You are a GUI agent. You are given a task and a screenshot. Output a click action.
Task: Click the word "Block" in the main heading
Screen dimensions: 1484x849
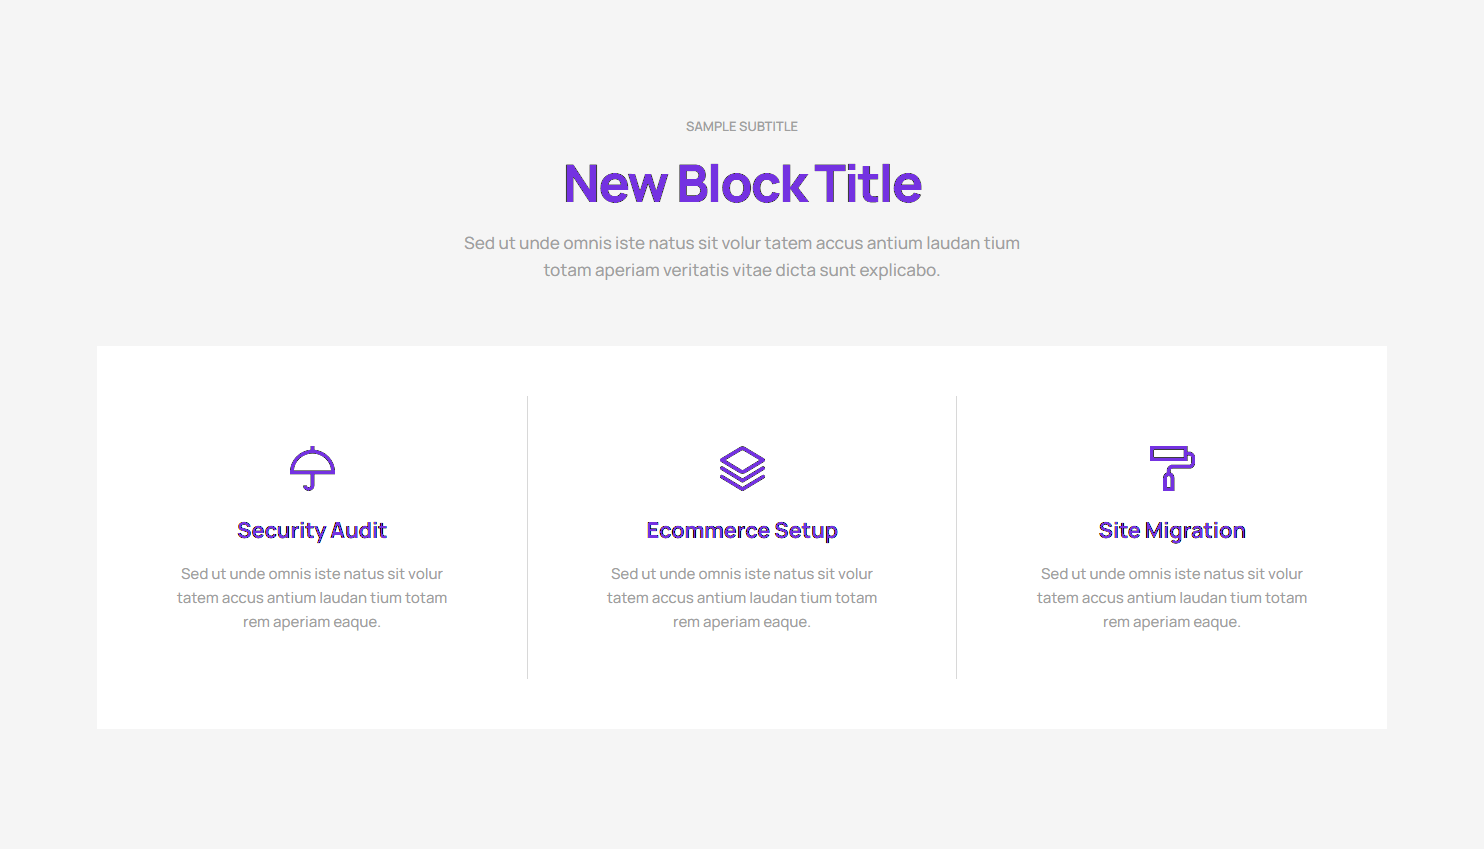point(741,184)
